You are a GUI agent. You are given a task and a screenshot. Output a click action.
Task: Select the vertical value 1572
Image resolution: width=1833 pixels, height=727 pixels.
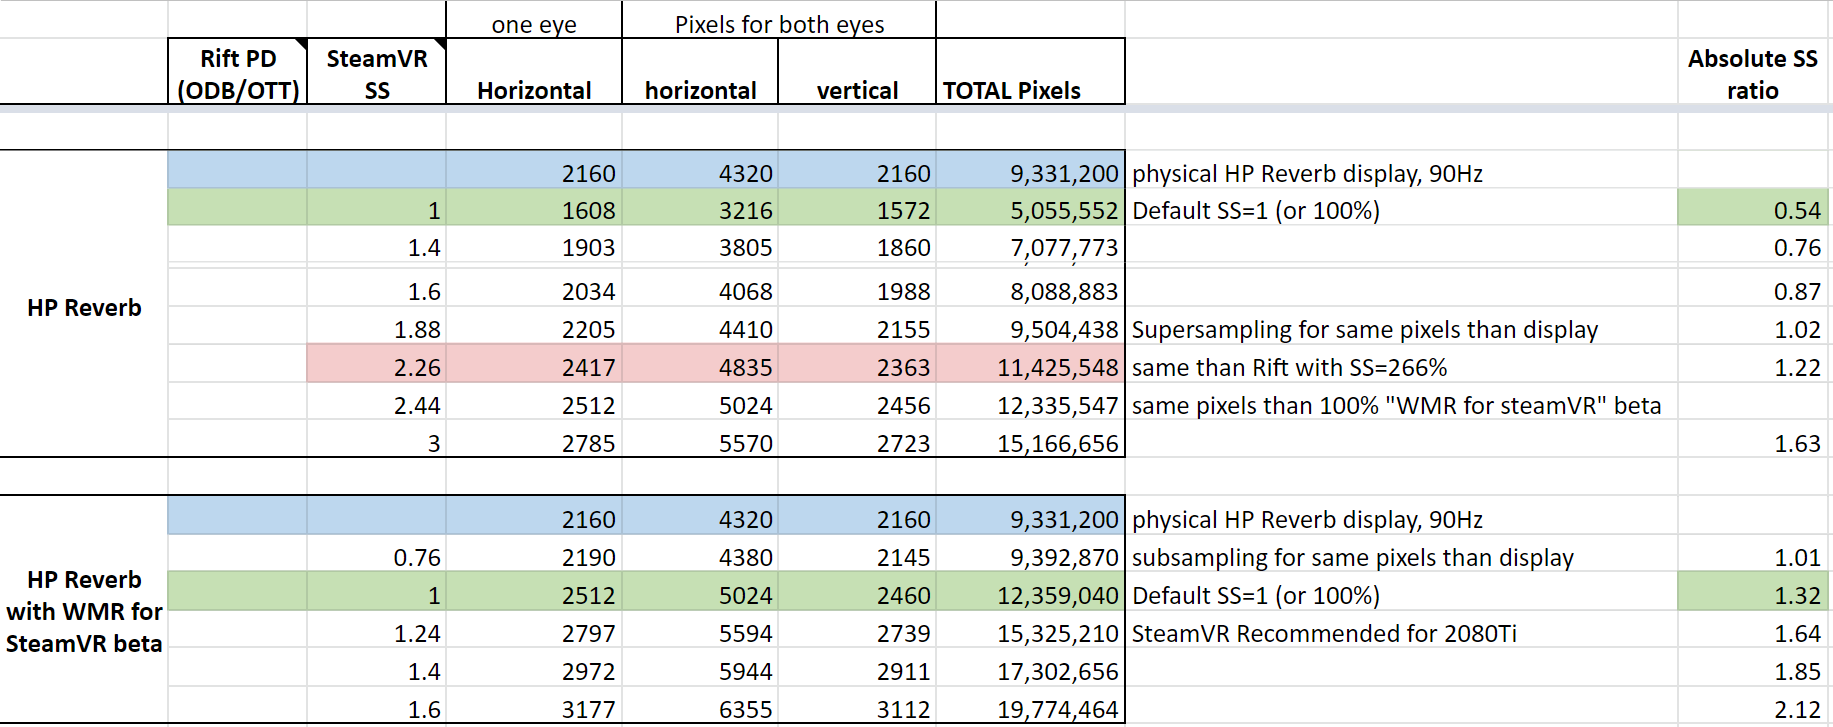[x=857, y=207]
